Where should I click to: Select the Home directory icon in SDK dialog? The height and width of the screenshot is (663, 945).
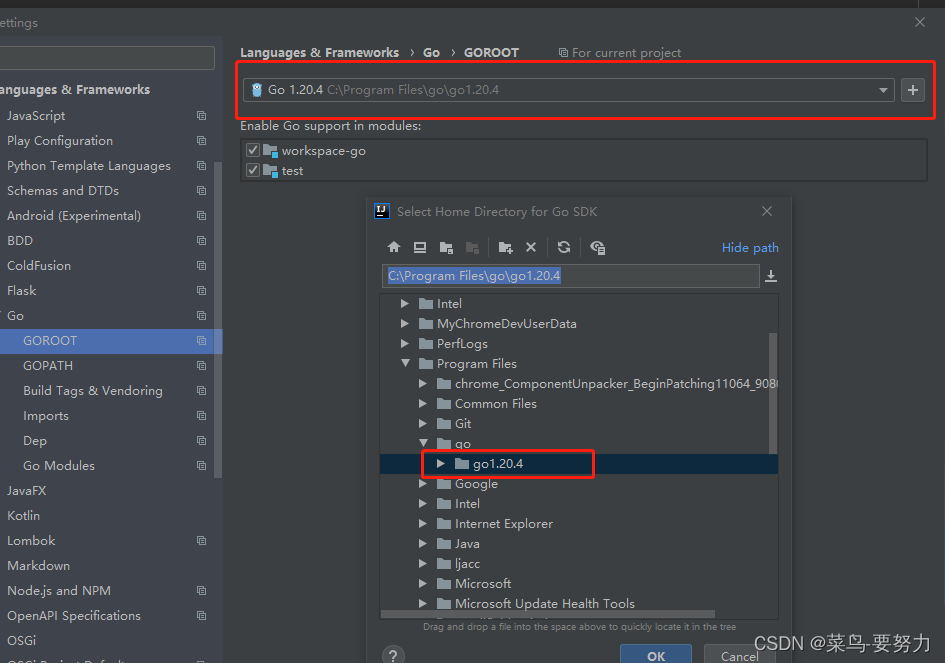coord(394,247)
